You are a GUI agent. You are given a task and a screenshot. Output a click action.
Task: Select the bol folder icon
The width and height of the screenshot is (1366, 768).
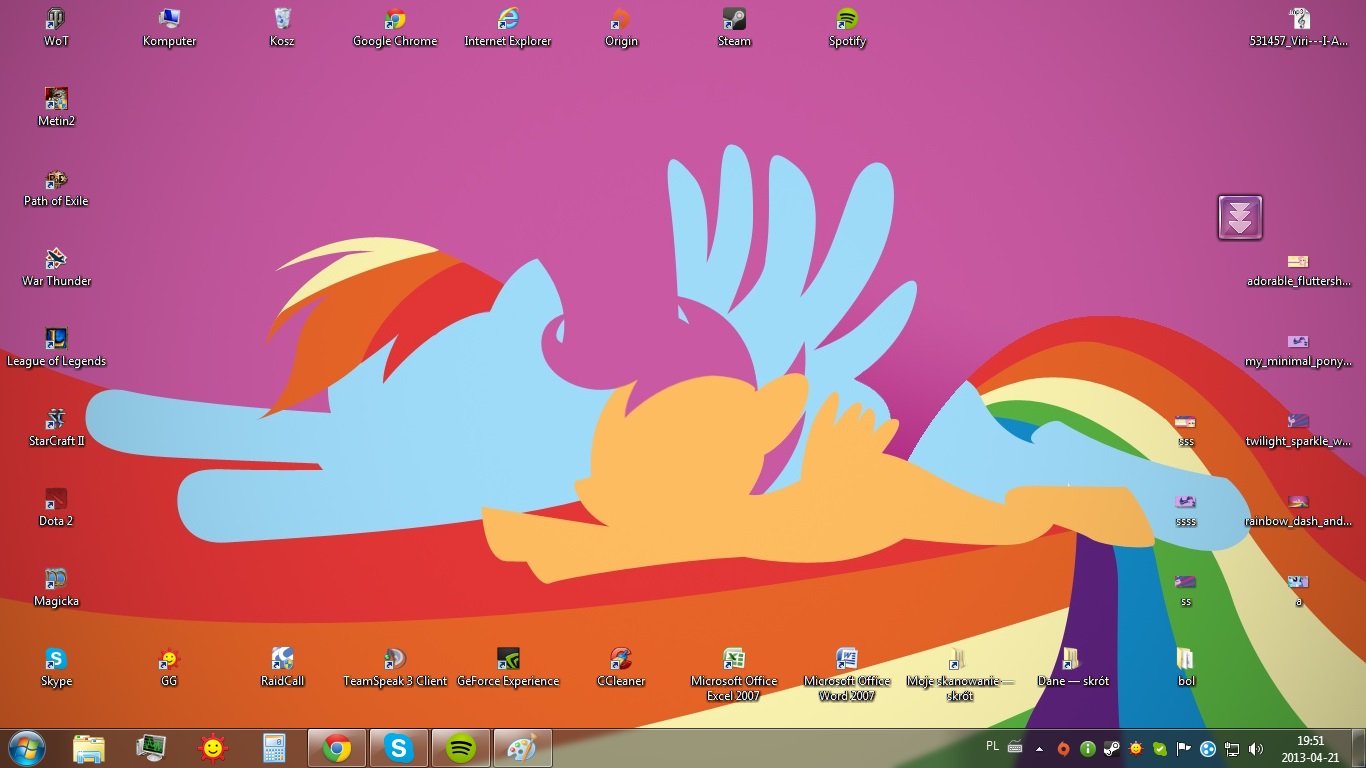[x=1186, y=668]
